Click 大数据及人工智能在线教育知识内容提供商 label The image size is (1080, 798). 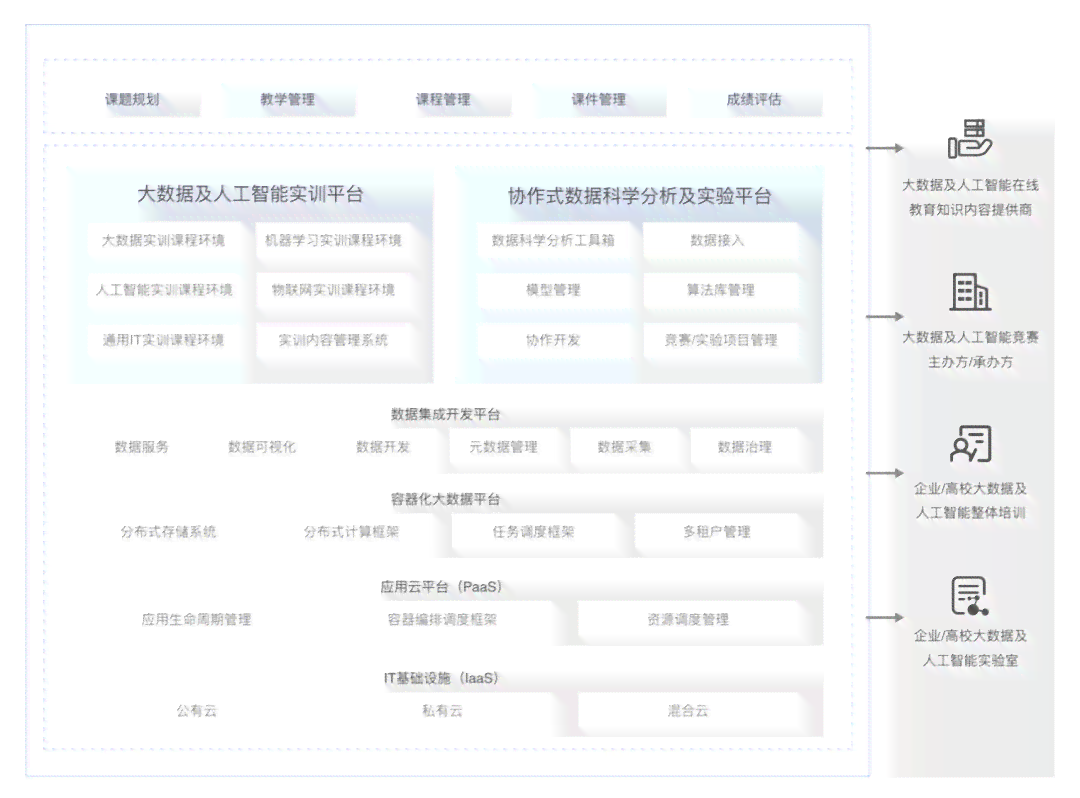[x=970, y=198]
